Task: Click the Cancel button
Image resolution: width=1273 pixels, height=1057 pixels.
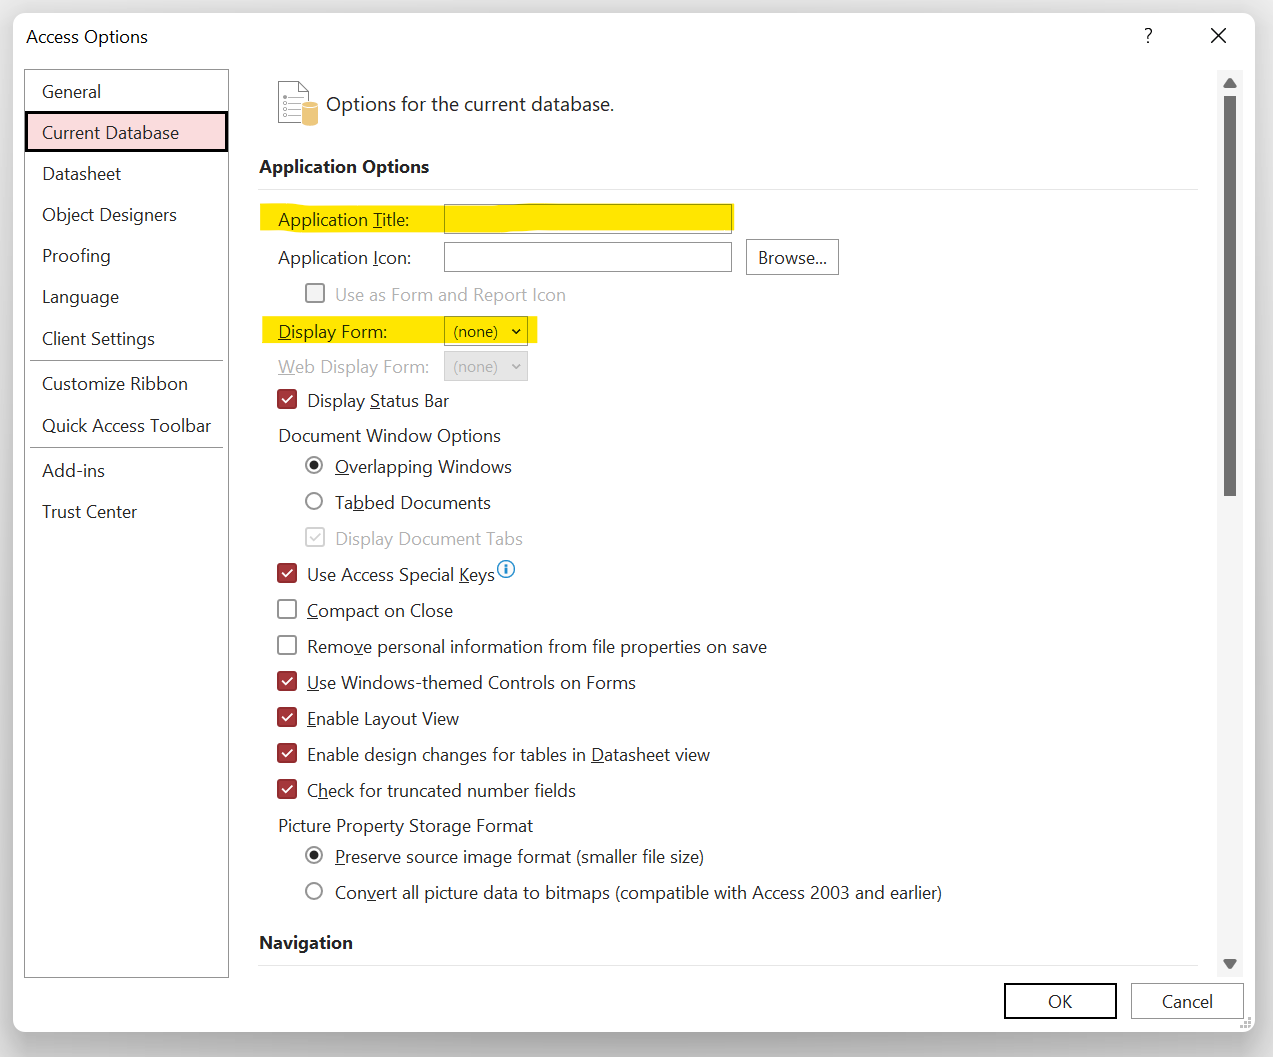Action: 1187,1001
